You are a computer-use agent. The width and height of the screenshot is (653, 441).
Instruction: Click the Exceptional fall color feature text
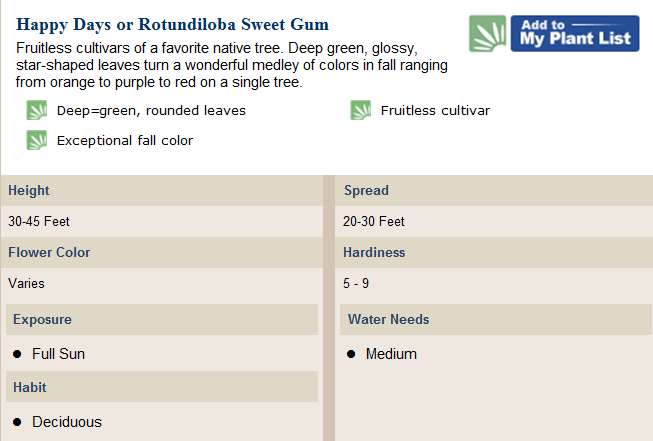[125, 141]
